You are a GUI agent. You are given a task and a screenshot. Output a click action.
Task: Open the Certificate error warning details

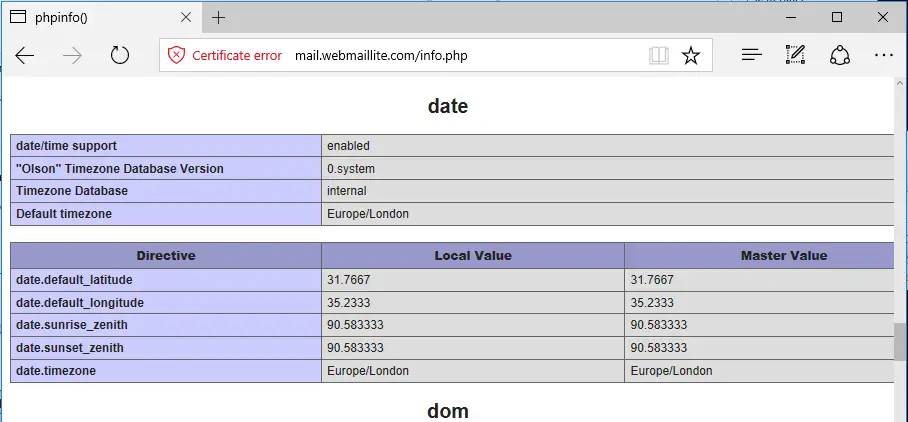[x=225, y=56]
